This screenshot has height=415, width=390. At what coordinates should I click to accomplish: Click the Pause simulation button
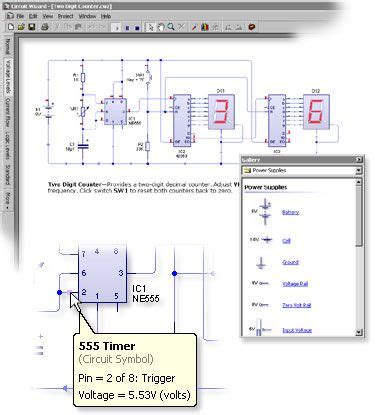127,28
